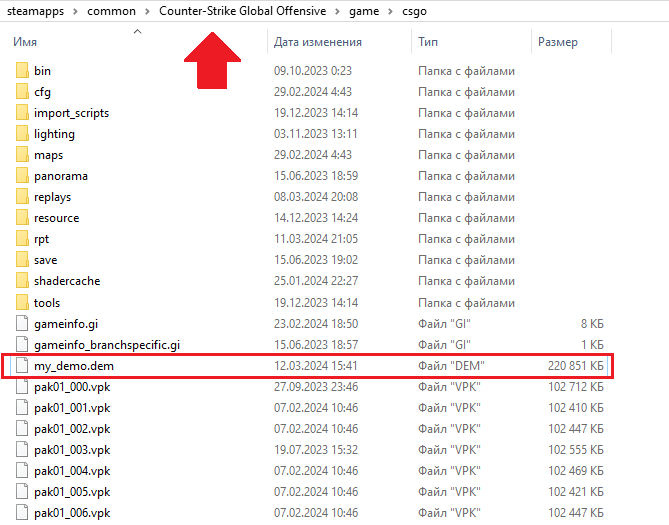Click the gameinfo.gi file icon
This screenshot has width=669, height=525.
click(22, 324)
